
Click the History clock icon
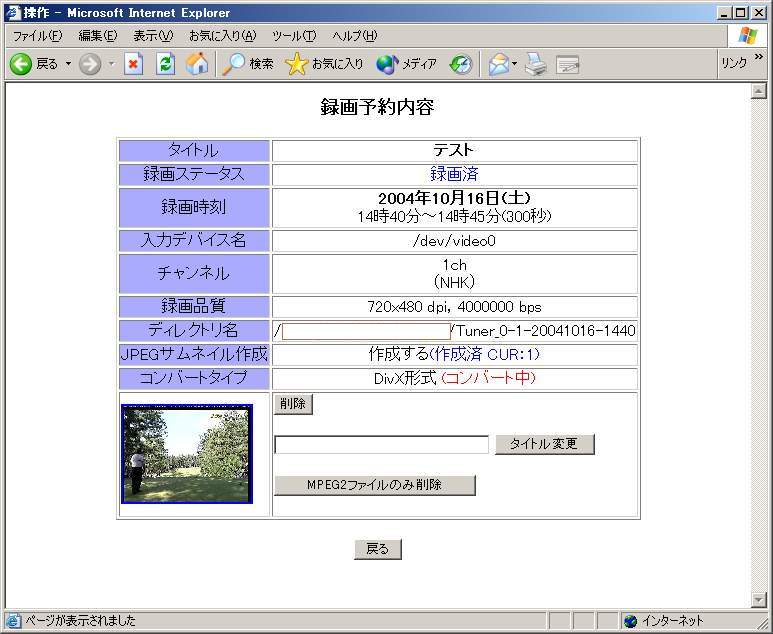(x=460, y=64)
